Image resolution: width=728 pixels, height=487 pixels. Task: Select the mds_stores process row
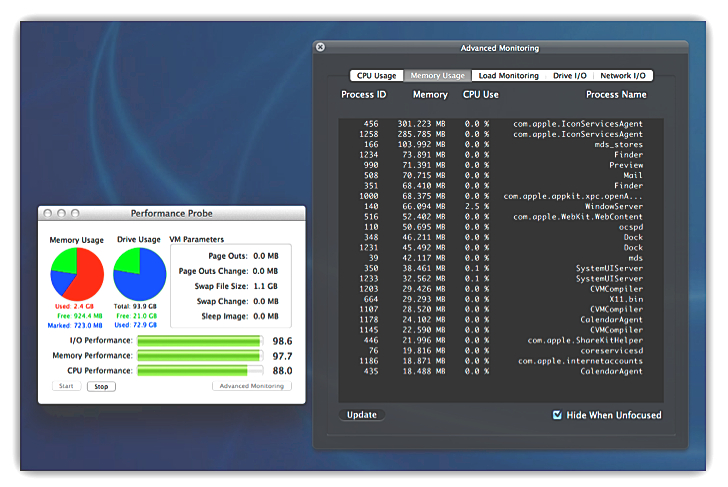tap(501, 144)
